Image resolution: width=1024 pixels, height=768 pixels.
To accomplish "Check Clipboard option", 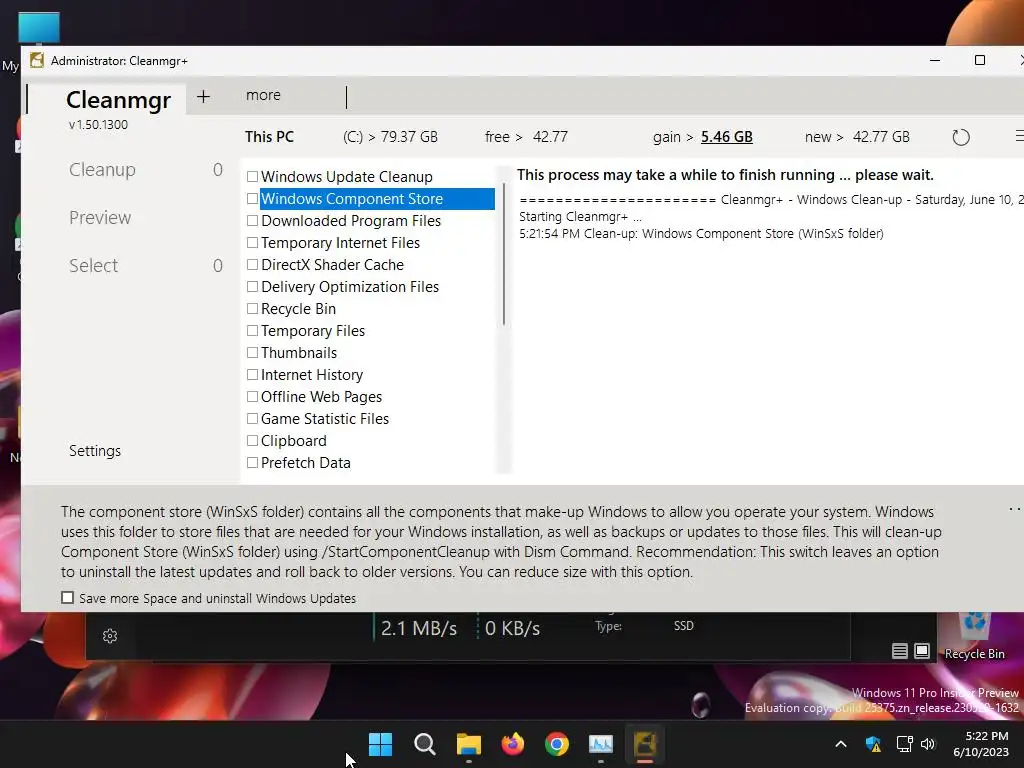I will coord(252,441).
